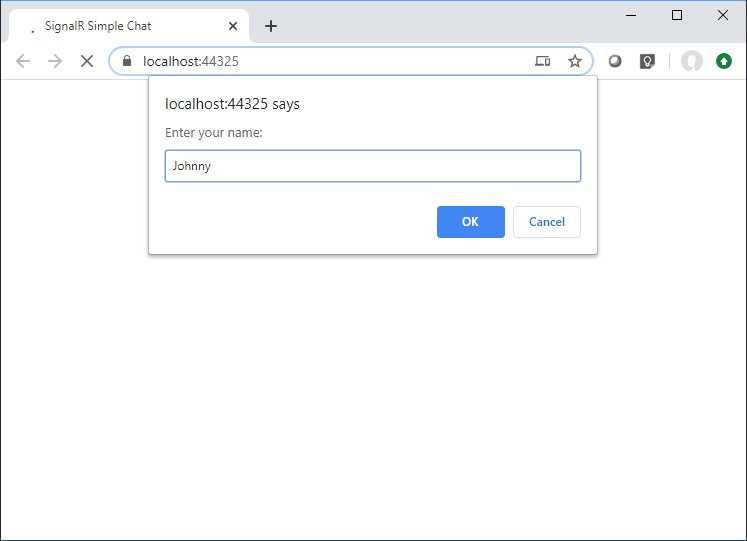The width and height of the screenshot is (747, 541).
Task: Open a new browser tab
Action: point(271,26)
